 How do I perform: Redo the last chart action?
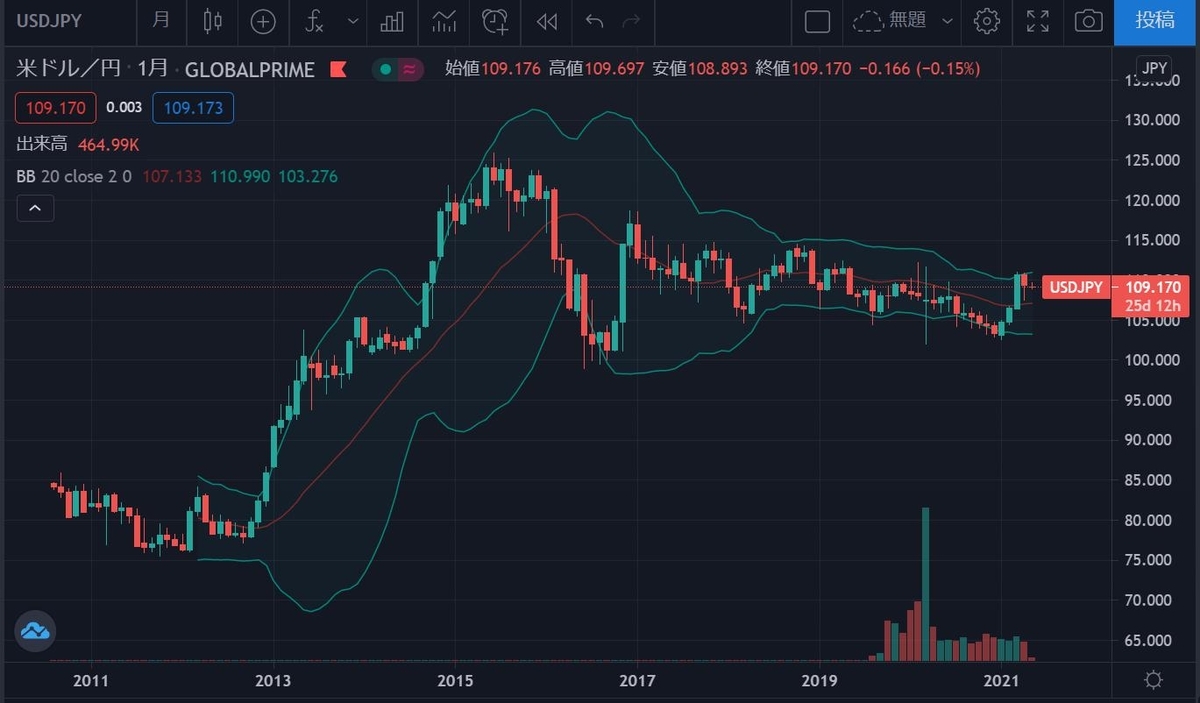click(631, 21)
